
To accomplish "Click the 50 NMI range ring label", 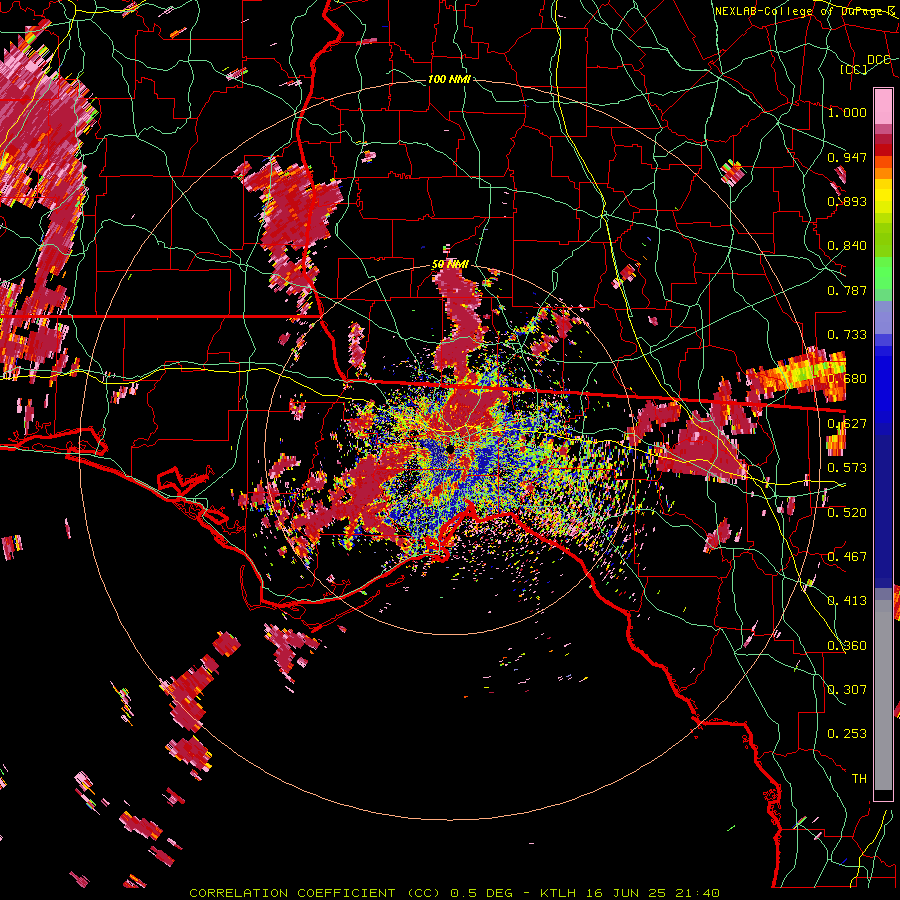I will [450, 265].
